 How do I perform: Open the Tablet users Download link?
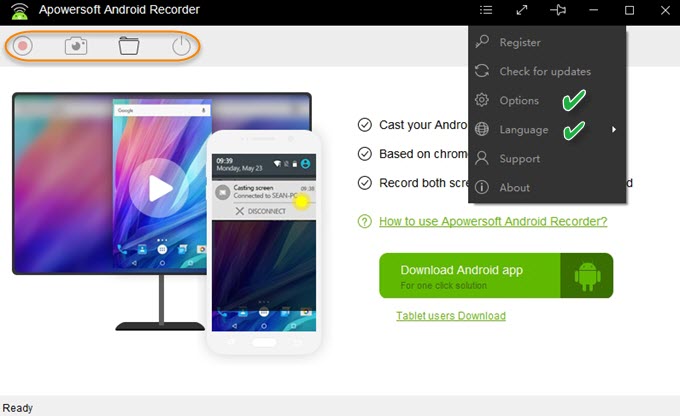pos(451,316)
